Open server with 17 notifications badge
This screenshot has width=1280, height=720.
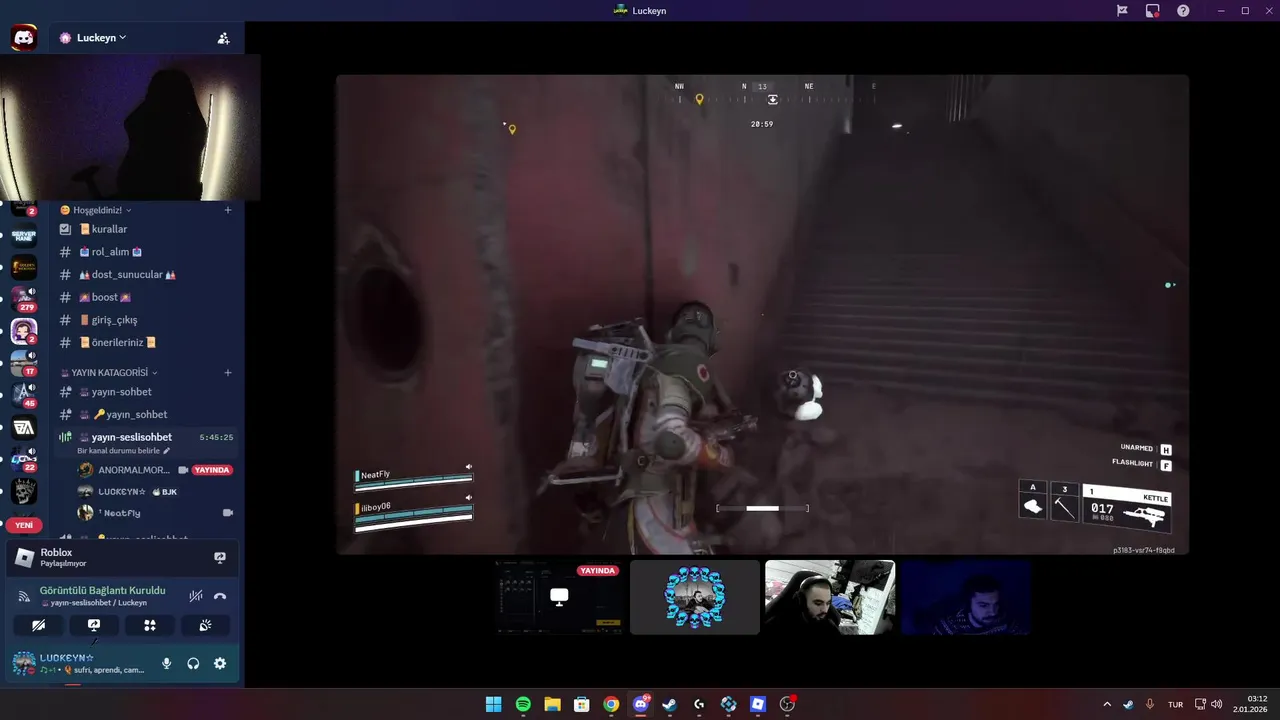[x=24, y=362]
